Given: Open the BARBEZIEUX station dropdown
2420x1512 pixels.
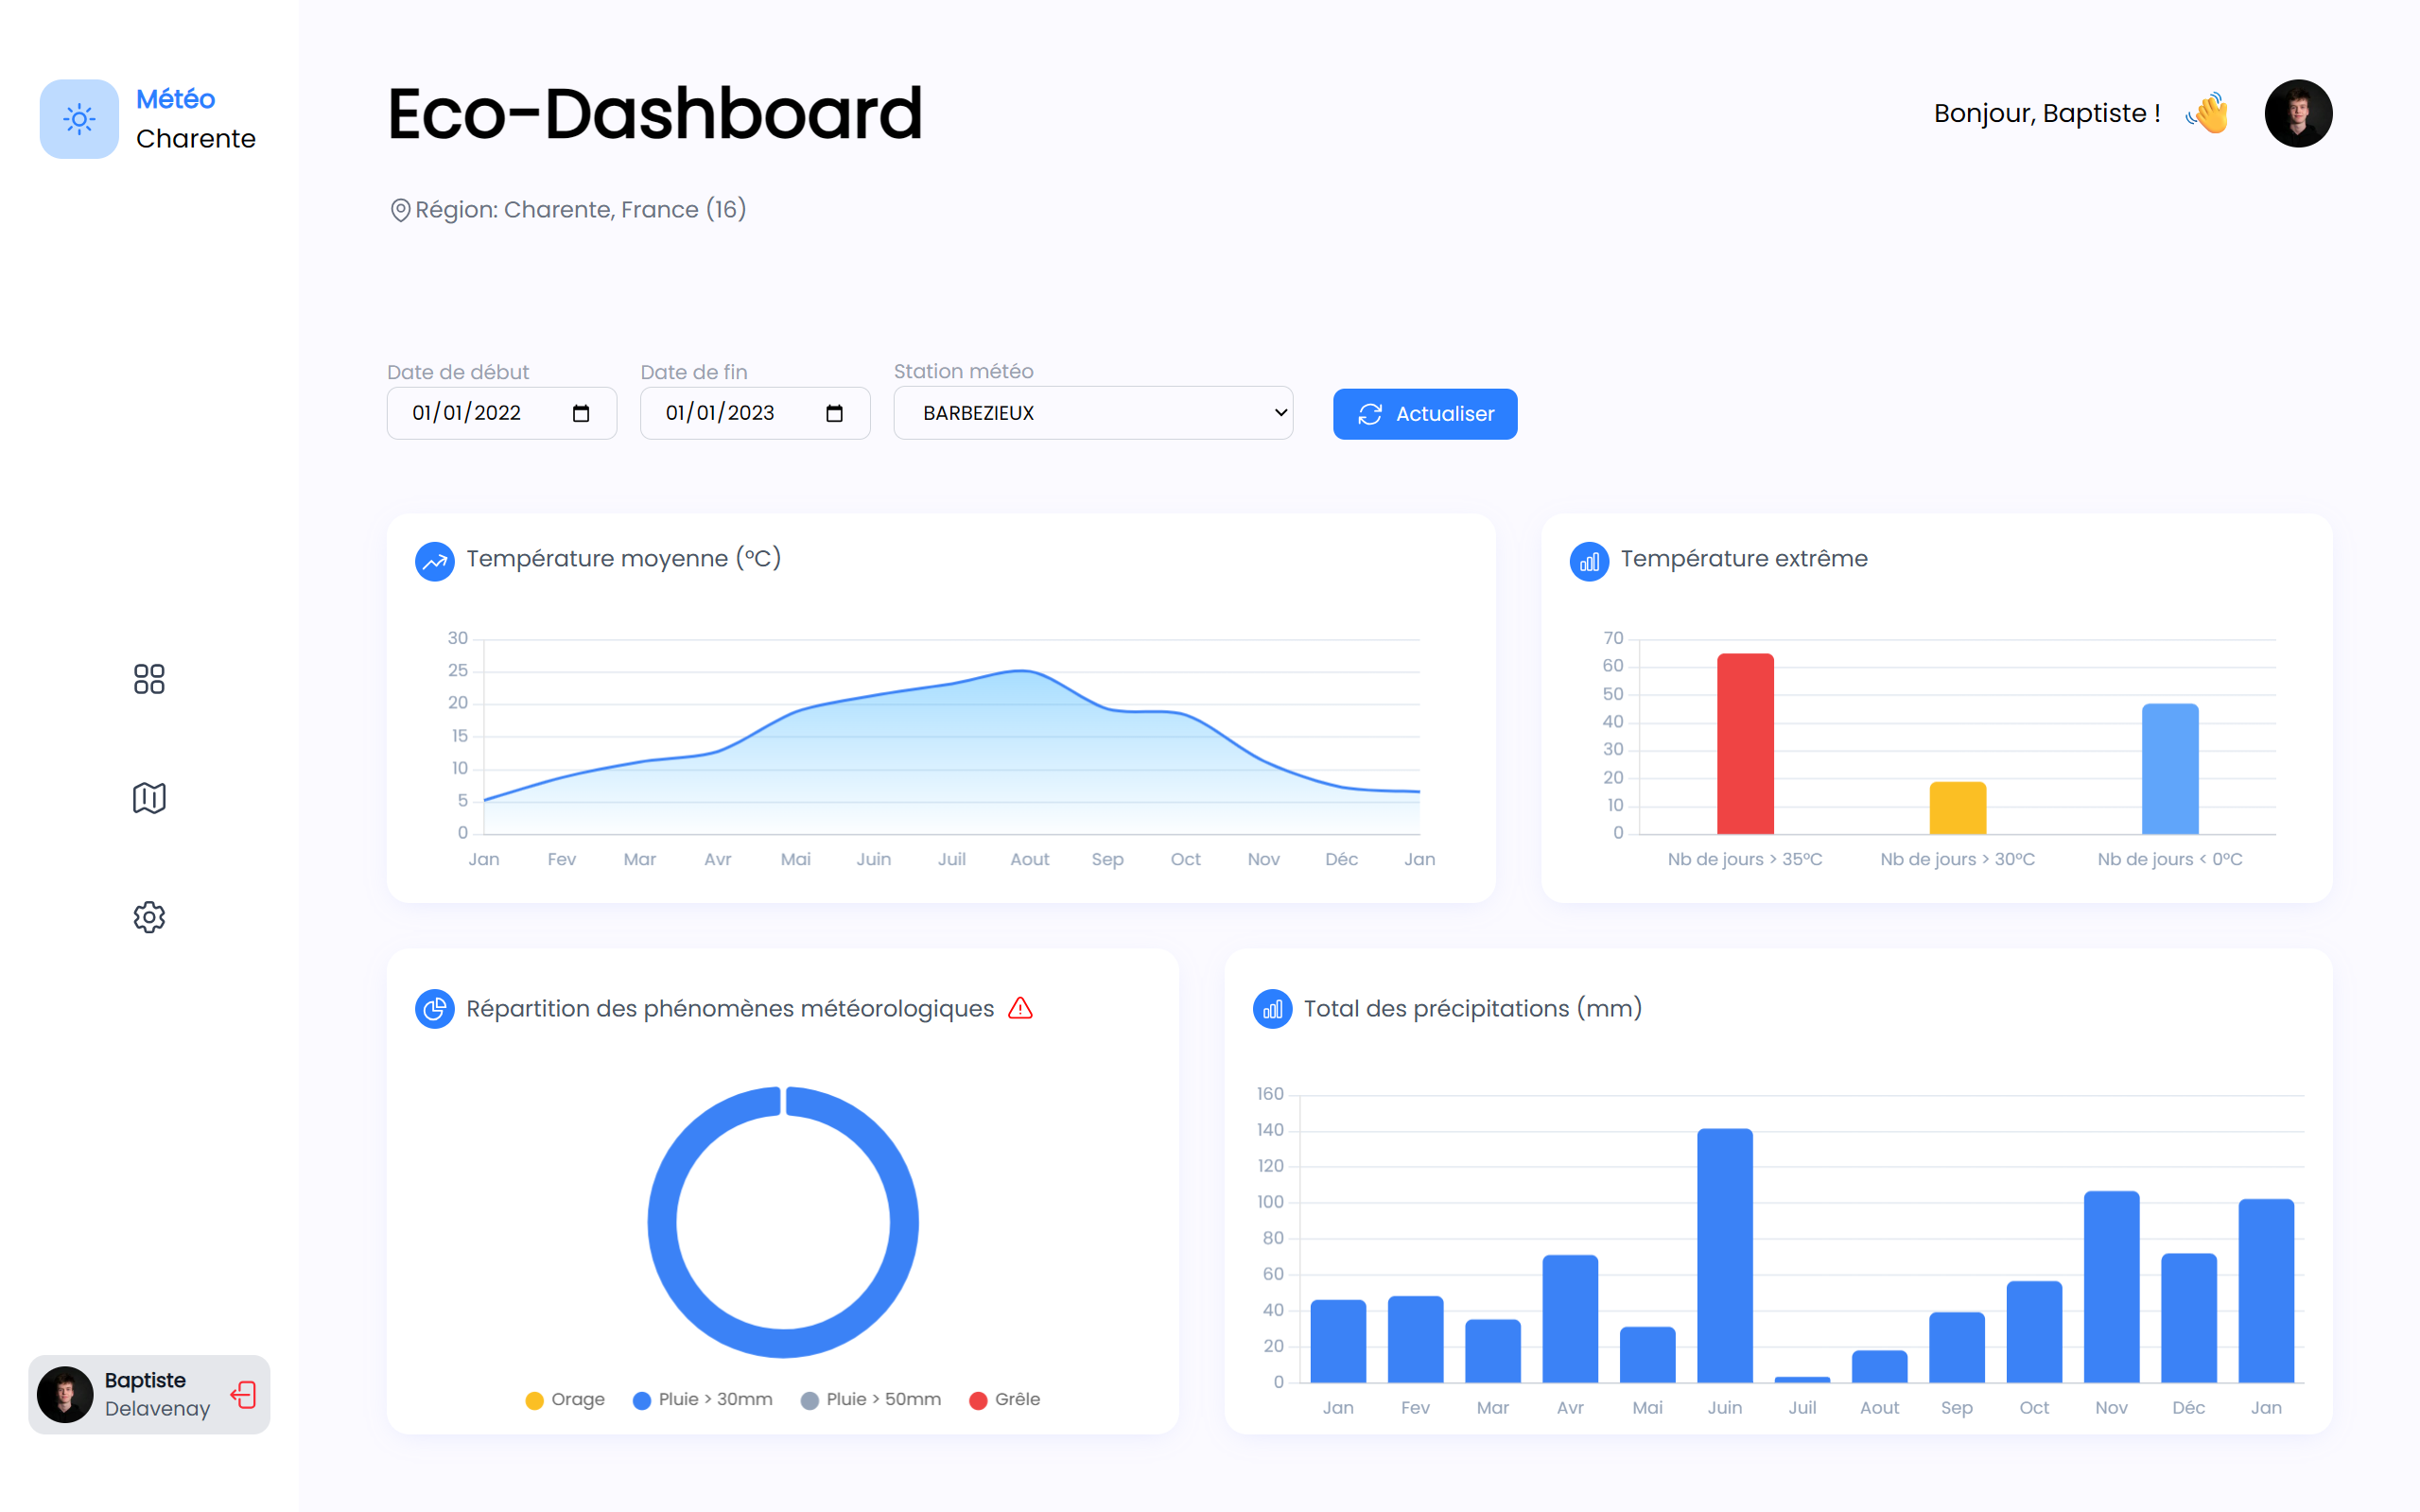Looking at the screenshot, I should pyautogui.click(x=1092, y=413).
